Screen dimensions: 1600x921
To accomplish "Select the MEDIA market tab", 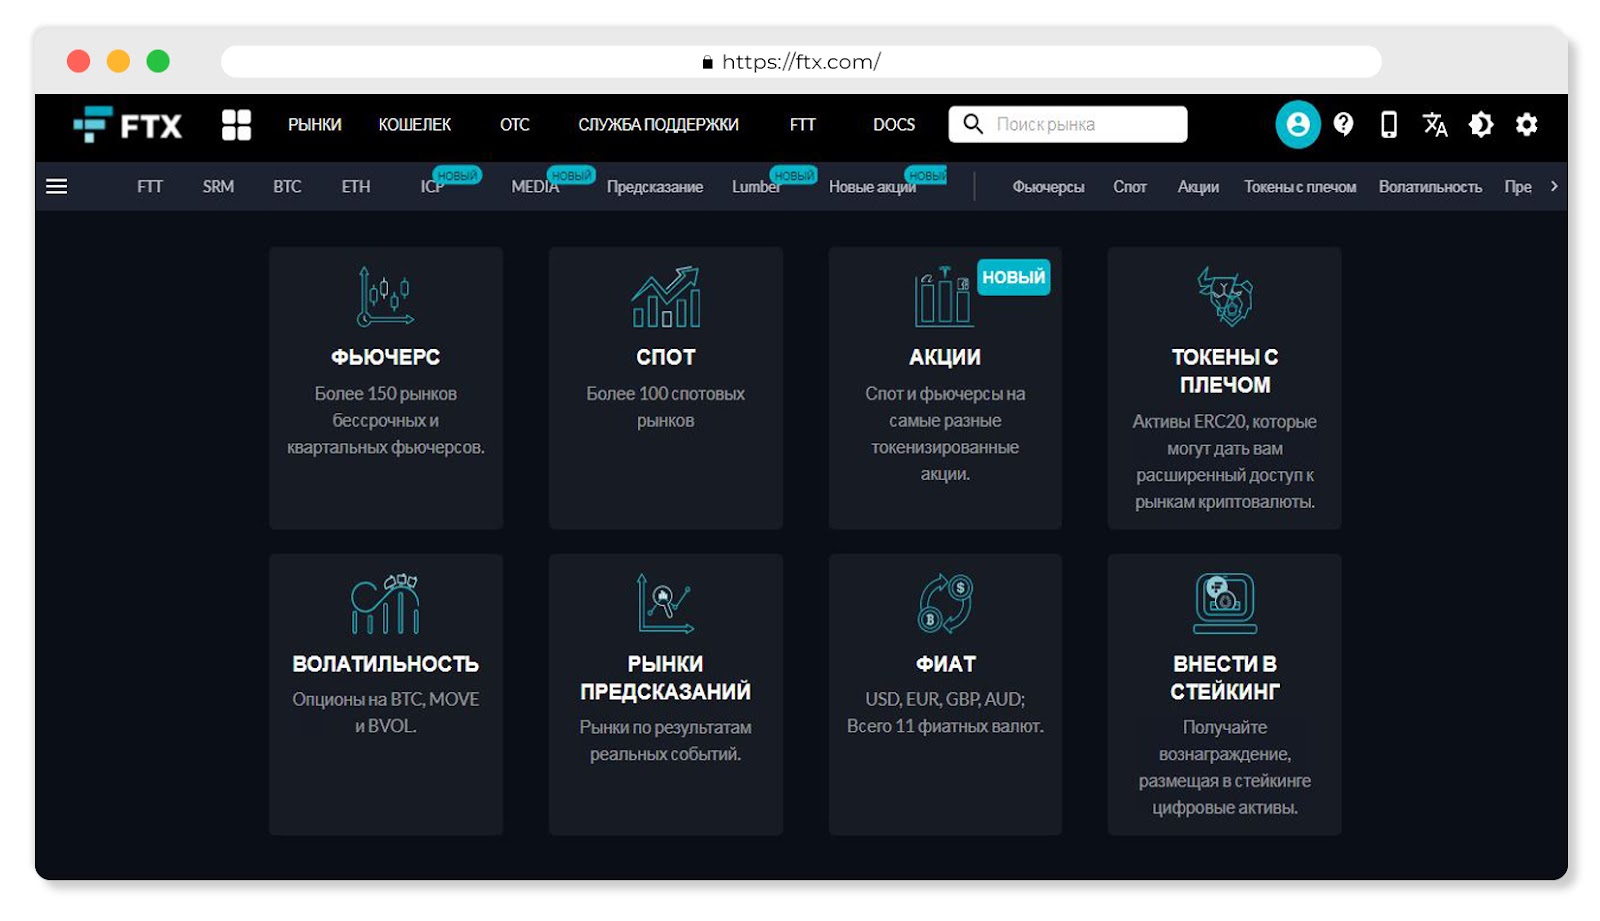I will pyautogui.click(x=535, y=186).
